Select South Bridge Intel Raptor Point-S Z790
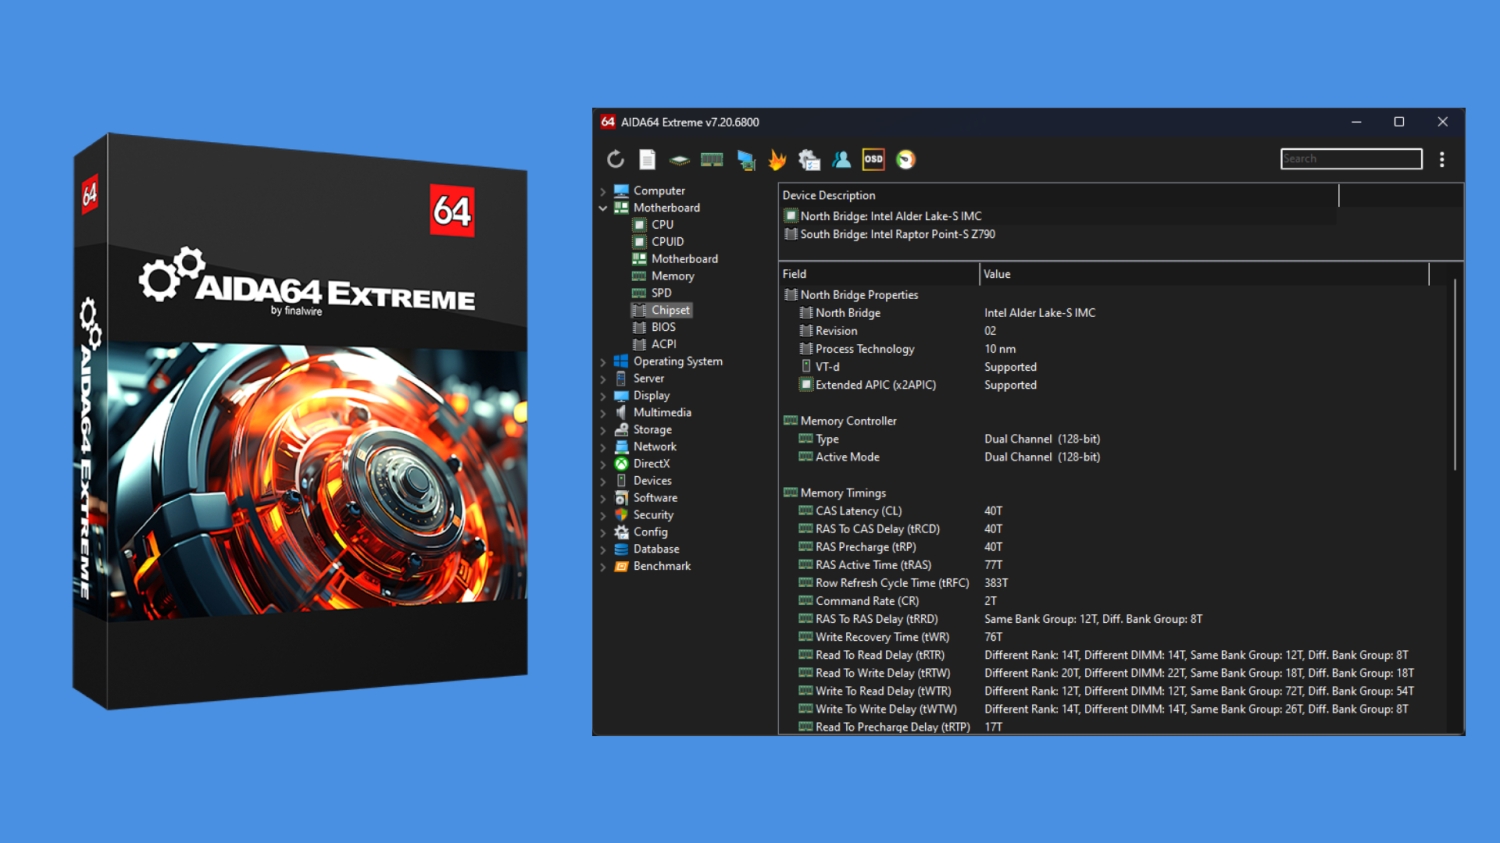 [x=897, y=234]
